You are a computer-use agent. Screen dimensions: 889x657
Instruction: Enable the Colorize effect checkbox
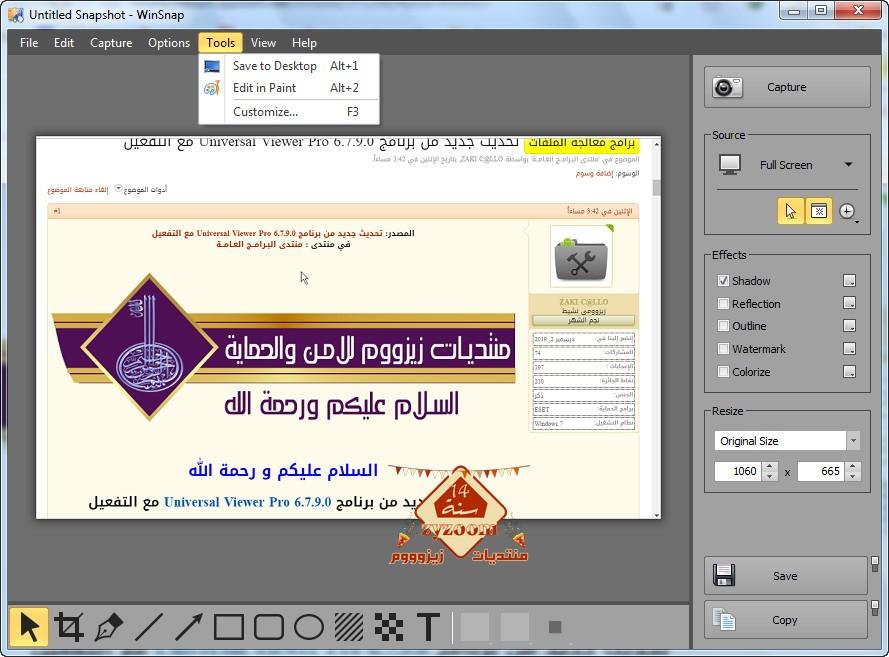723,372
